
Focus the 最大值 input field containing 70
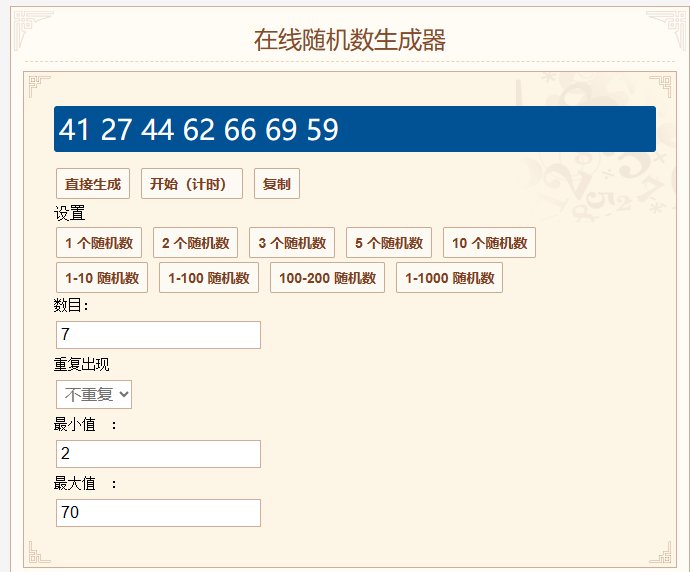[158, 513]
